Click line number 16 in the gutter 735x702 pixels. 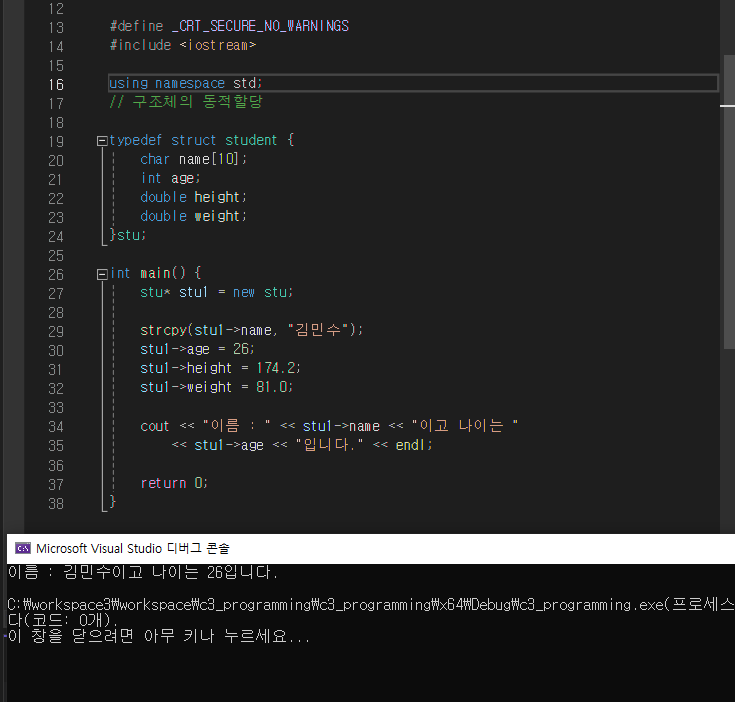click(x=56, y=84)
